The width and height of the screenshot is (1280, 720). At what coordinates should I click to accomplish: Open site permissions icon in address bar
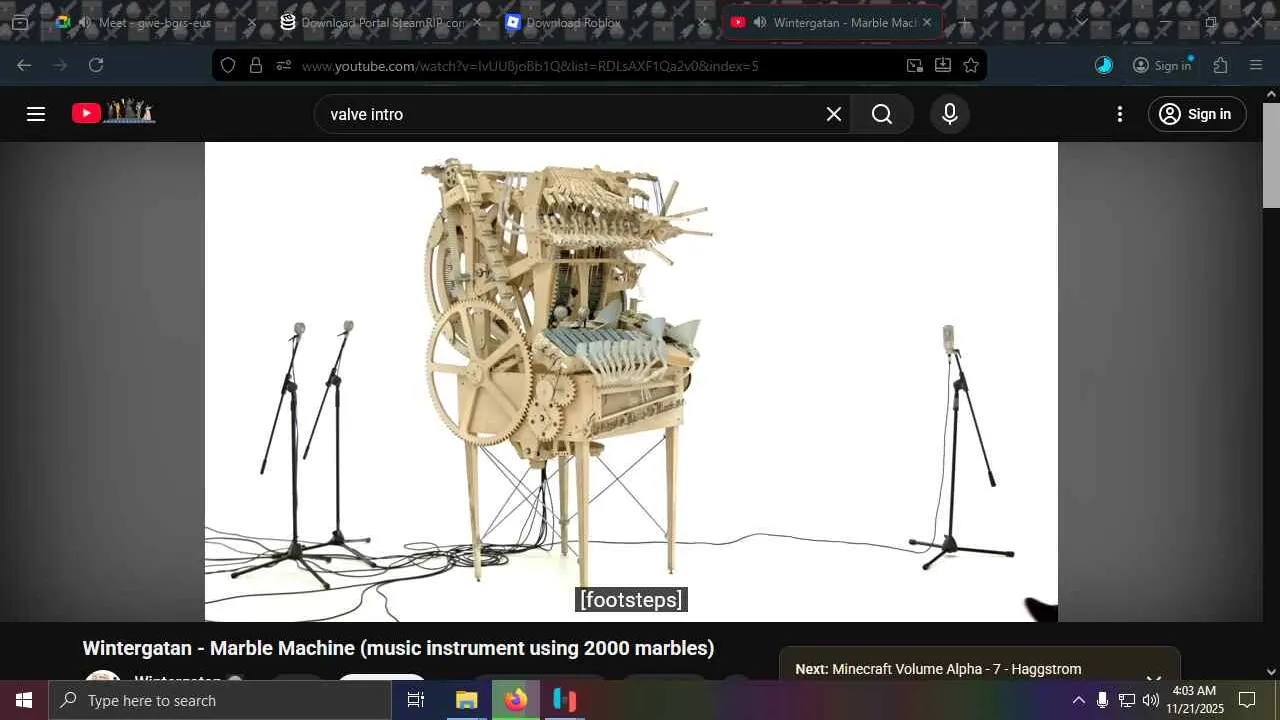[284, 65]
